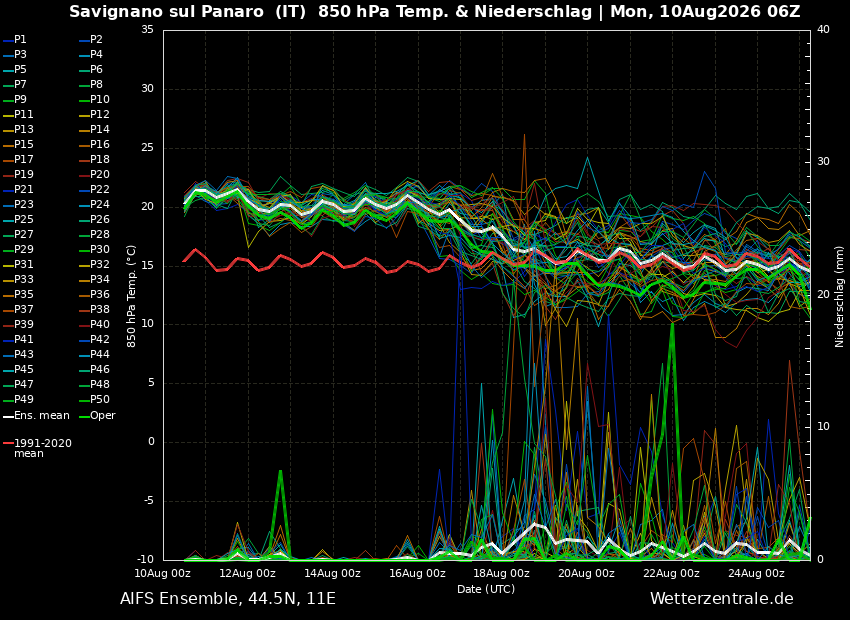This screenshot has width=850, height=620.
Task: Select the P5 legend label
Action: tap(15, 69)
